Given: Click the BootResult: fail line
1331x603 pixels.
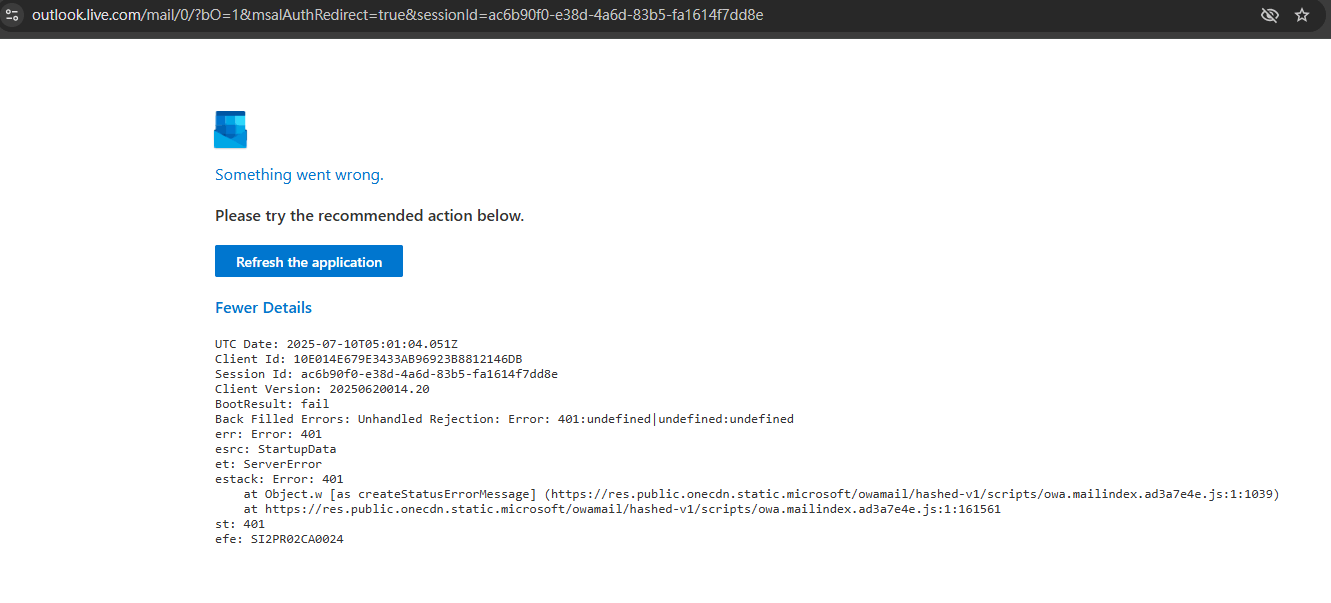Looking at the screenshot, I should point(272,404).
